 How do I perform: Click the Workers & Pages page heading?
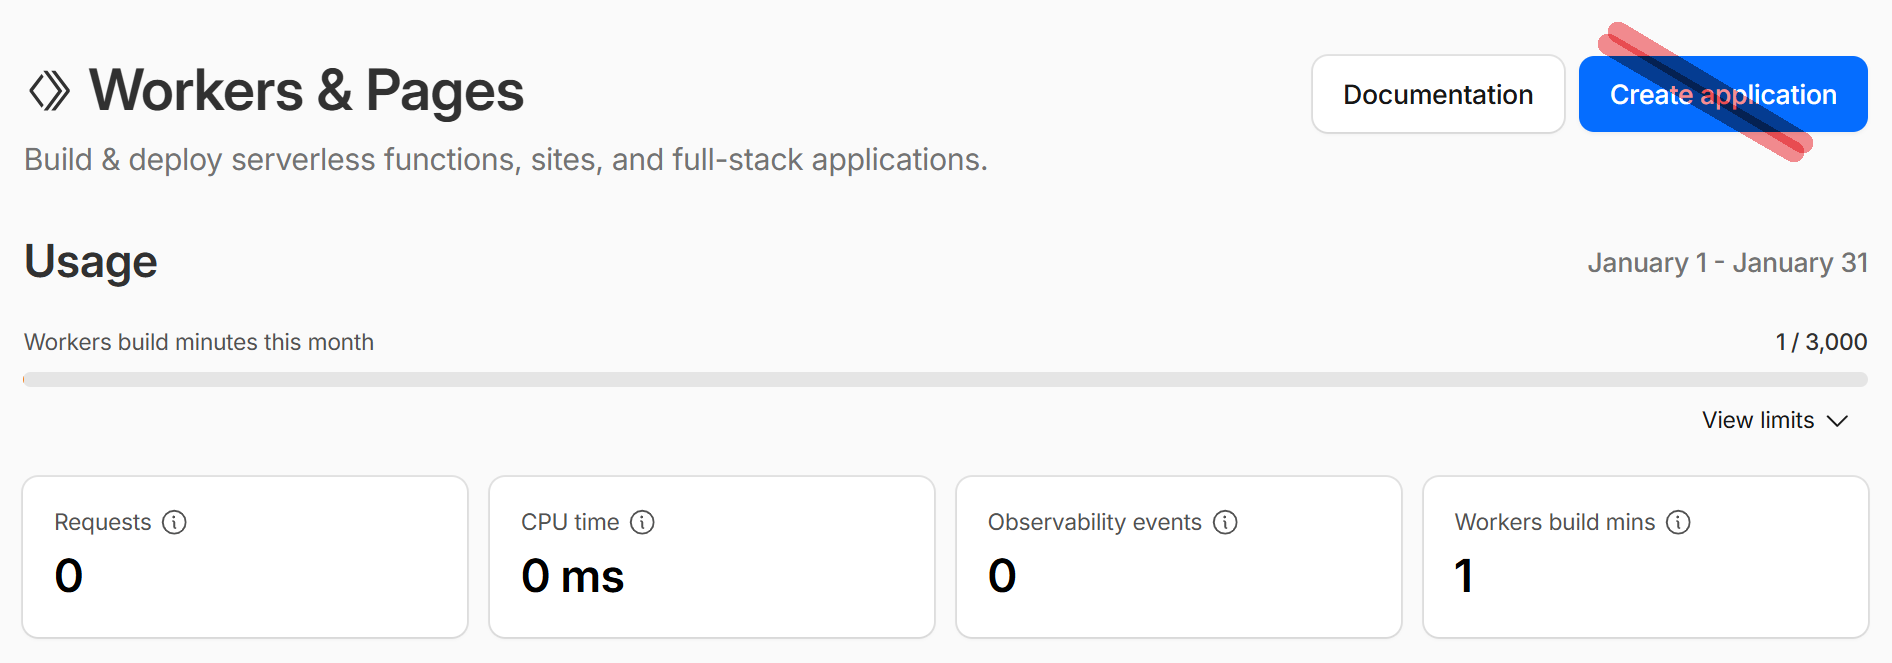306,91
